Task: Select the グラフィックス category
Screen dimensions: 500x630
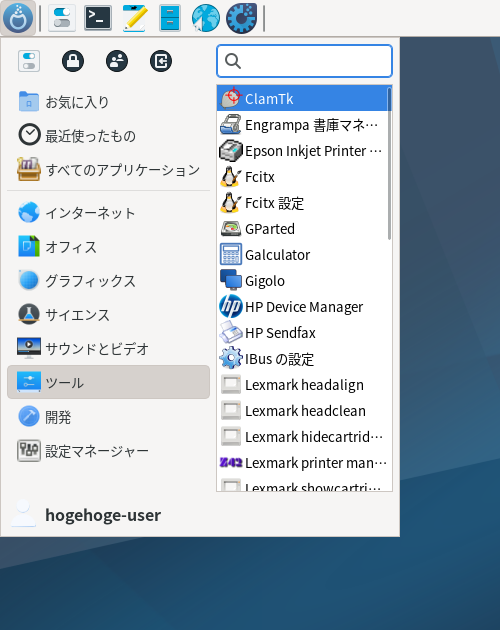Action: pyautogui.click(x=109, y=280)
